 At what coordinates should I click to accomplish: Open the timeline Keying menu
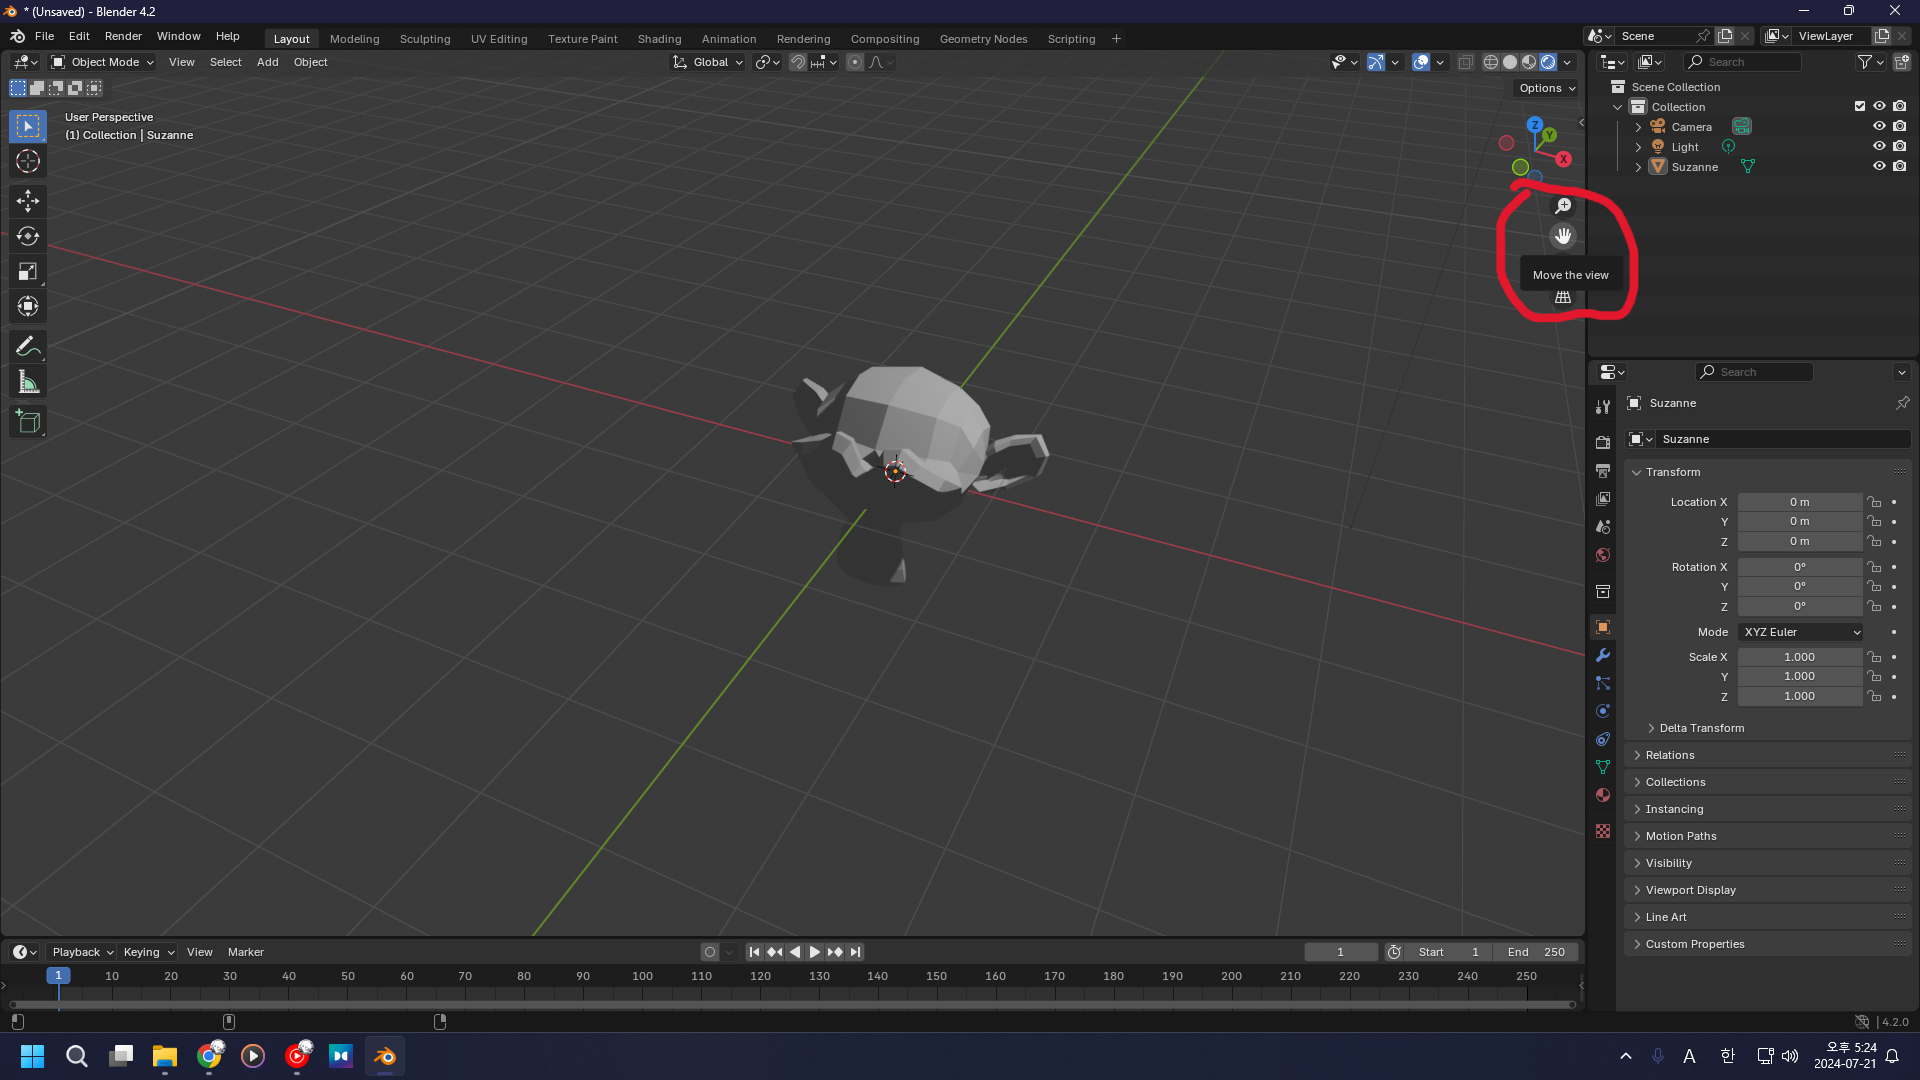(x=148, y=952)
